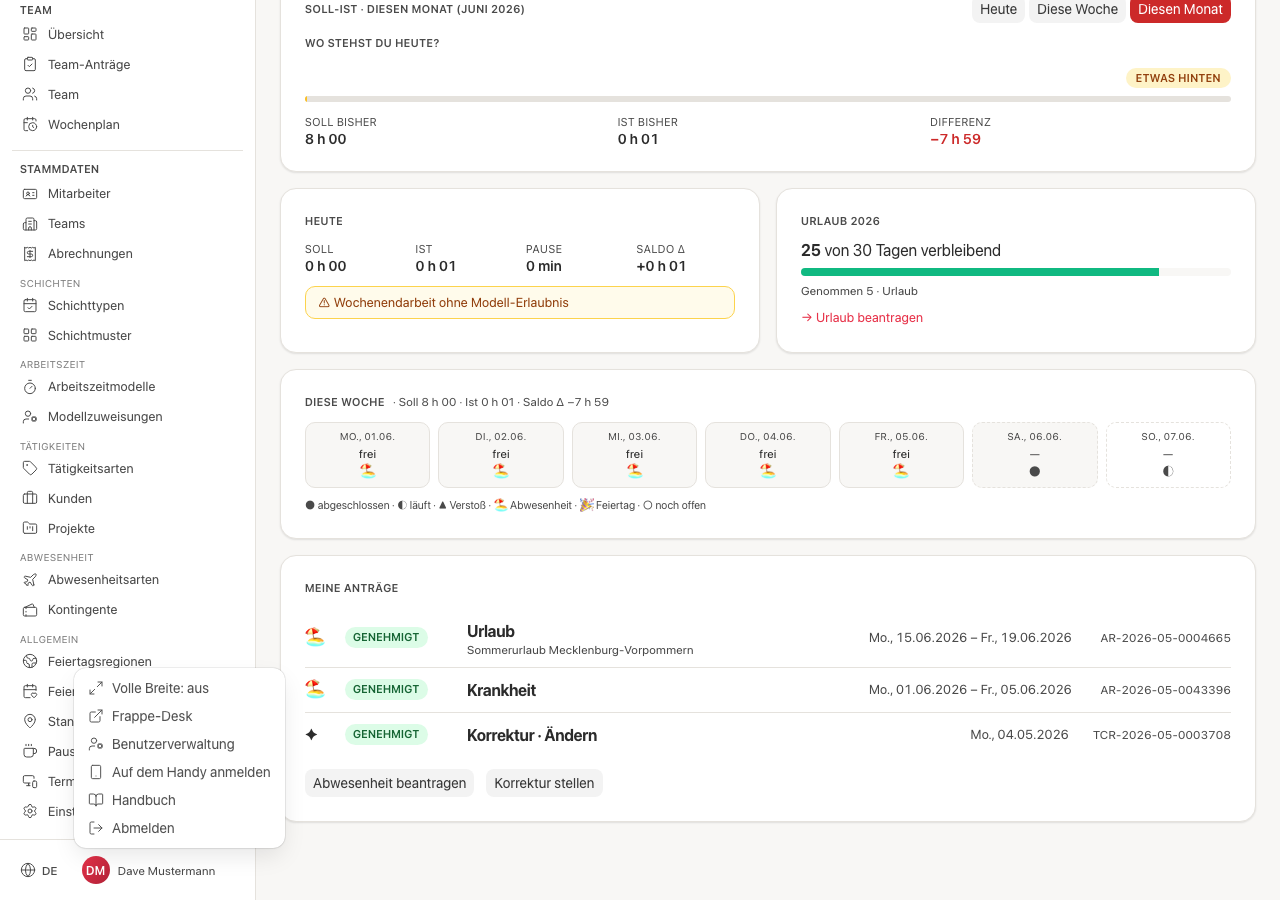1280x900 pixels.
Task: Follow the Urlaub beantragen link
Action: click(862, 318)
